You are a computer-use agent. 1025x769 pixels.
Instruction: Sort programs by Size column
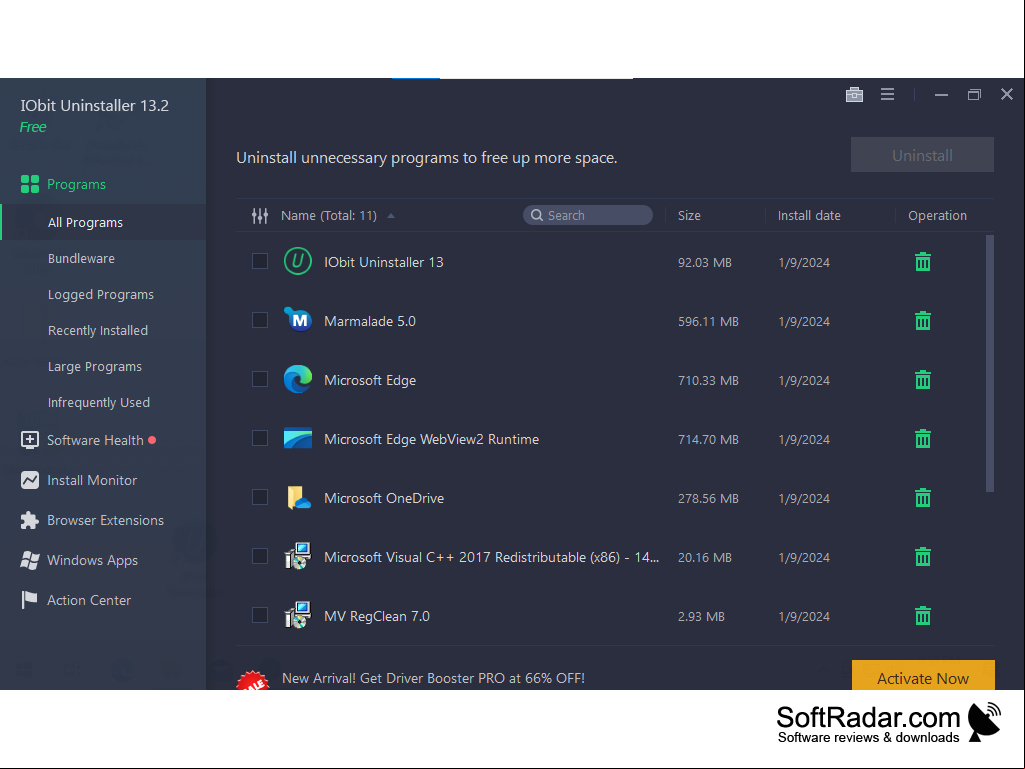[x=689, y=215]
